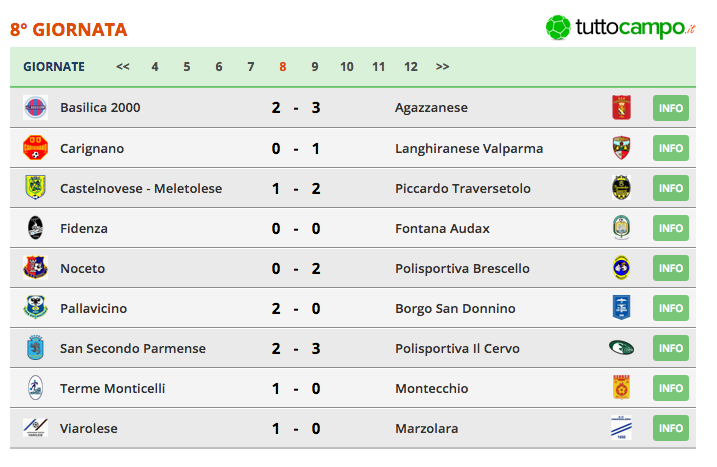Select the Noceto team badge
Screen dimensions: 717x467
point(36,268)
